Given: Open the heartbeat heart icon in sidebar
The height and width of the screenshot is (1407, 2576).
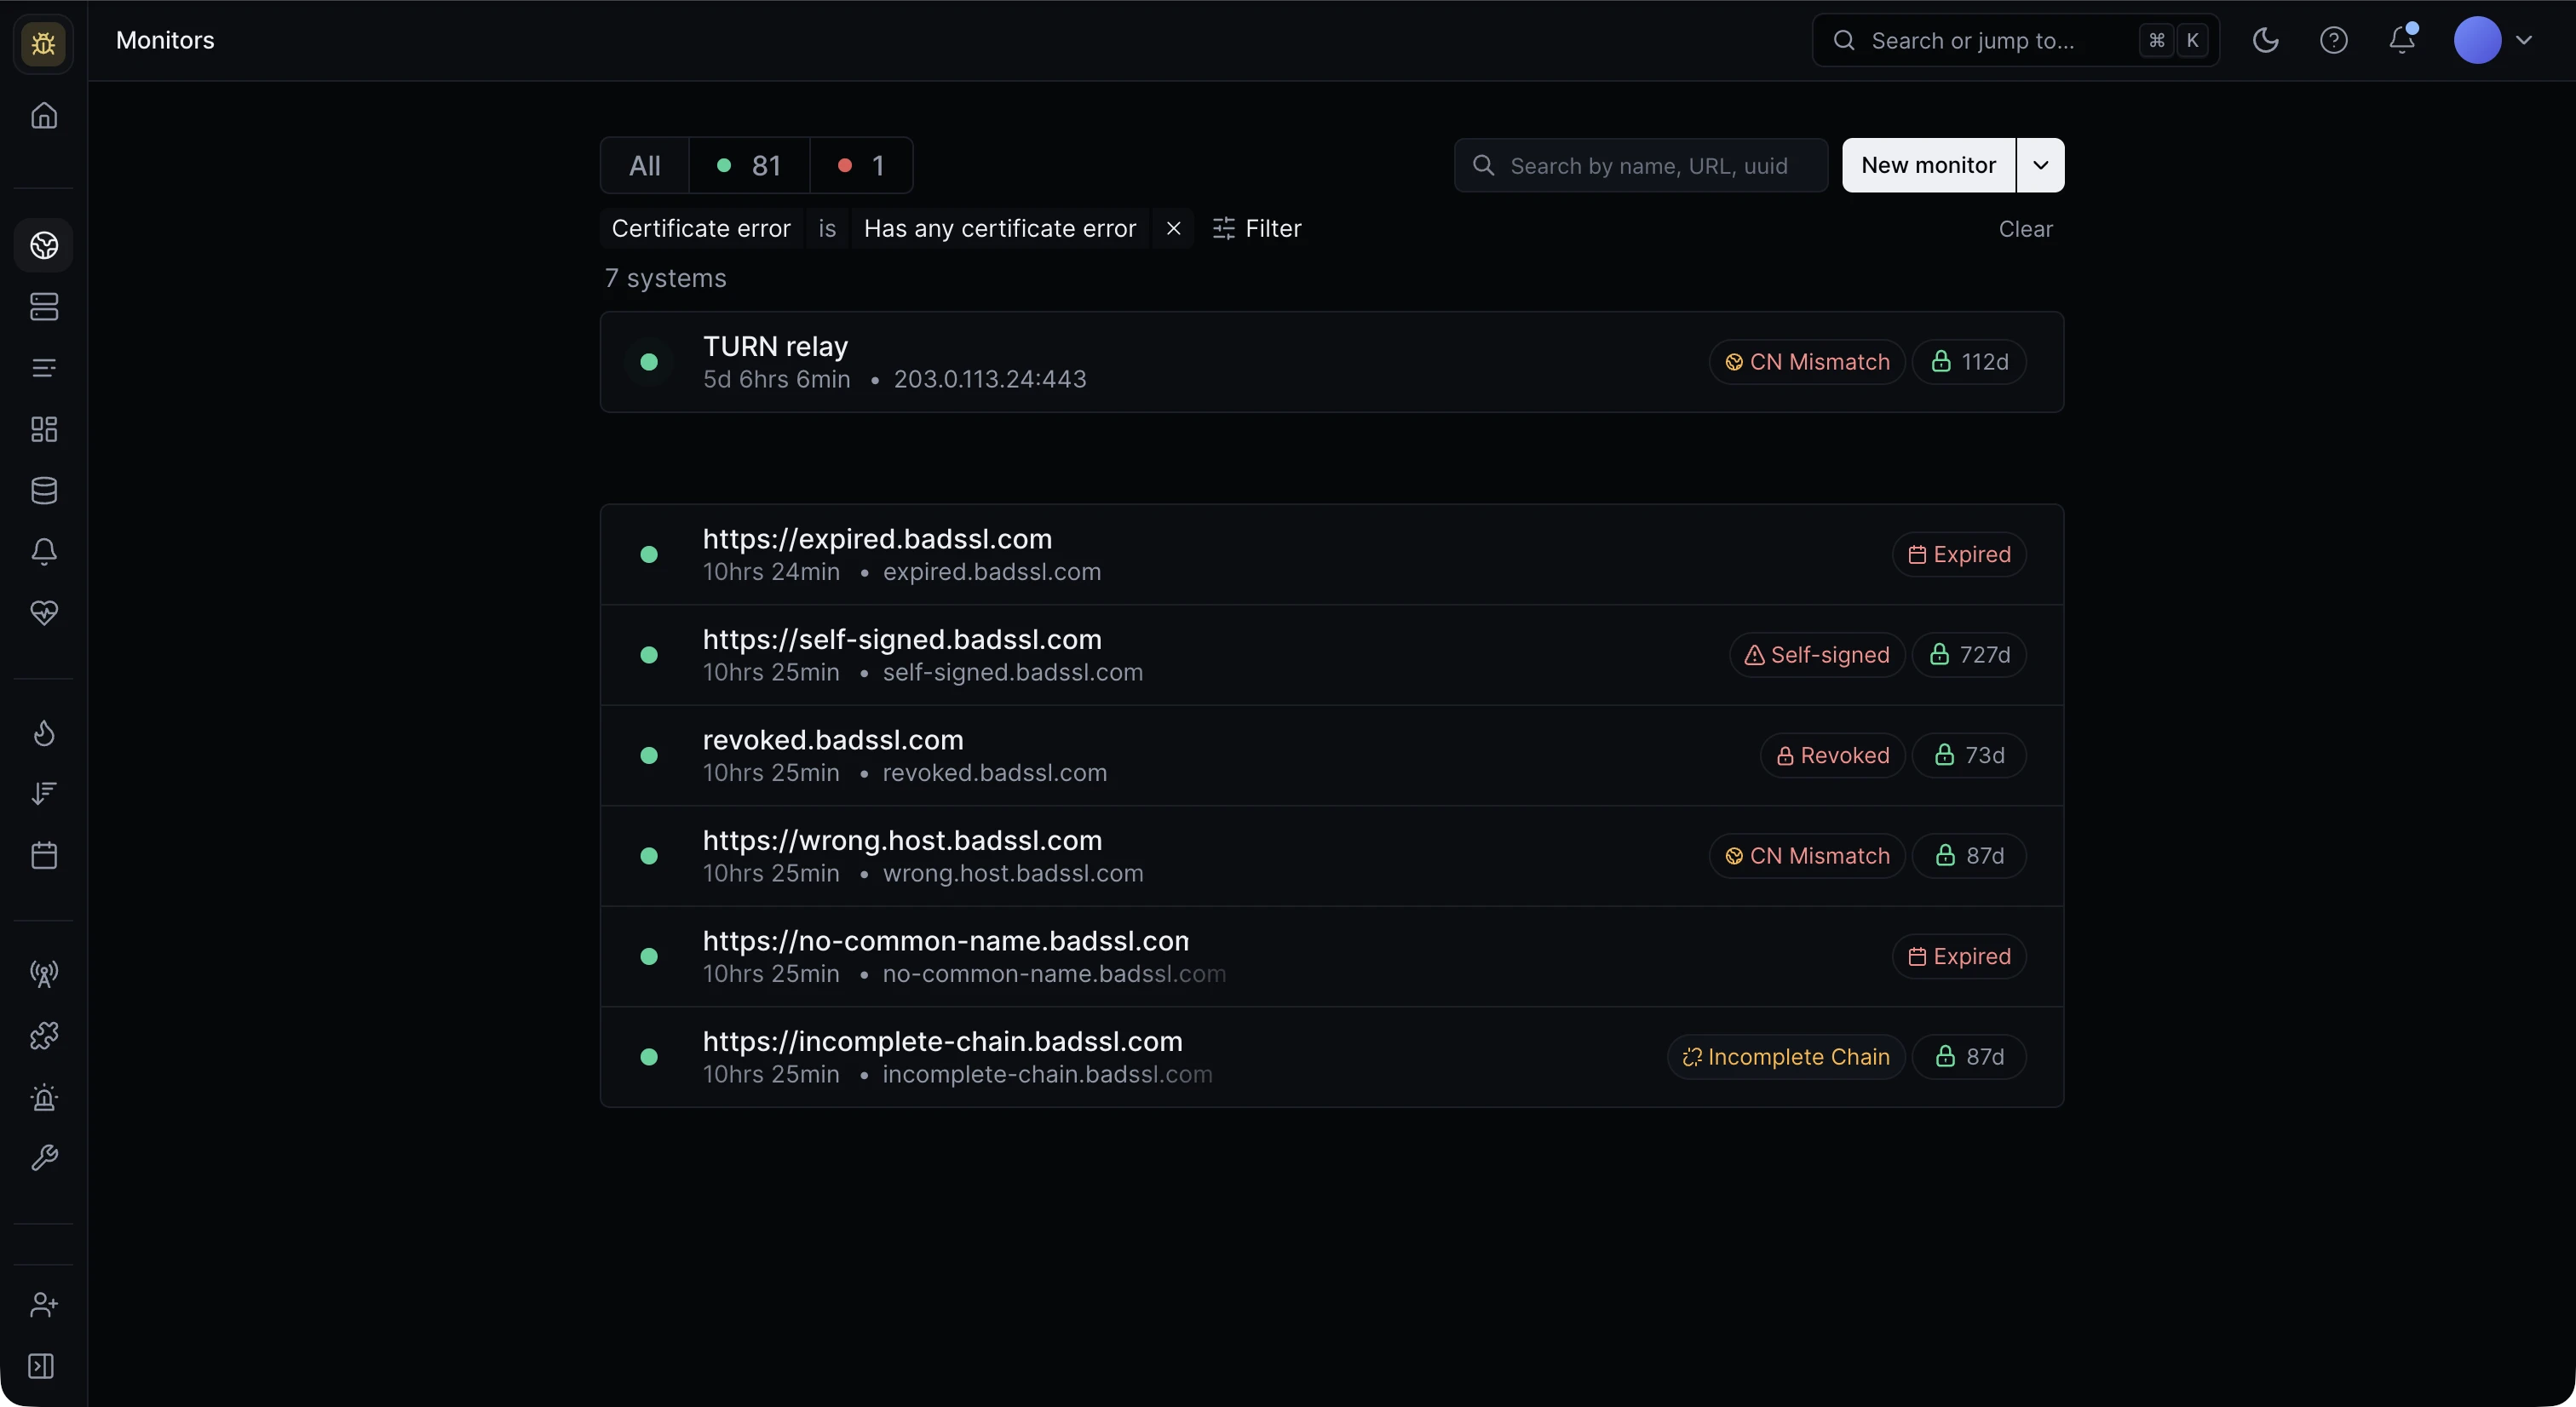Looking at the screenshot, I should click(x=44, y=613).
